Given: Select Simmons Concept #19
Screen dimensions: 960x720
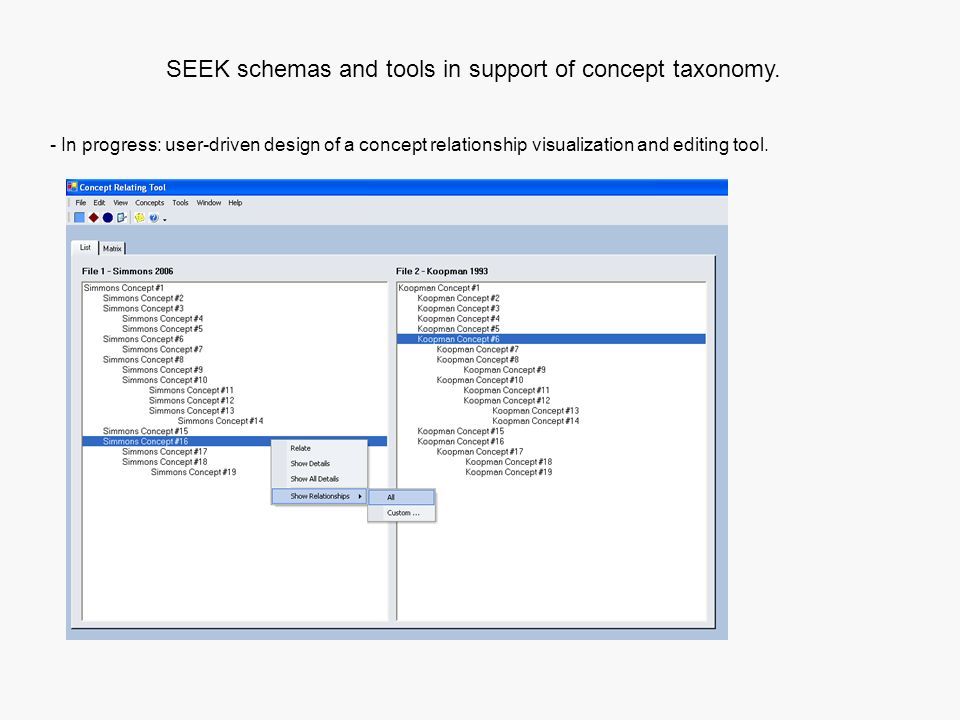Looking at the screenshot, I should pos(193,472).
